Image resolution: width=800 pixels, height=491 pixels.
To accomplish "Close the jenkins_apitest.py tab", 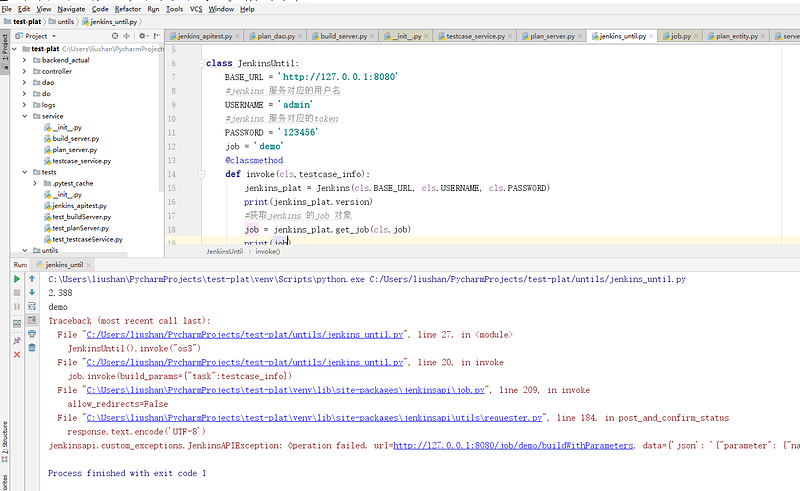I will [x=237, y=36].
